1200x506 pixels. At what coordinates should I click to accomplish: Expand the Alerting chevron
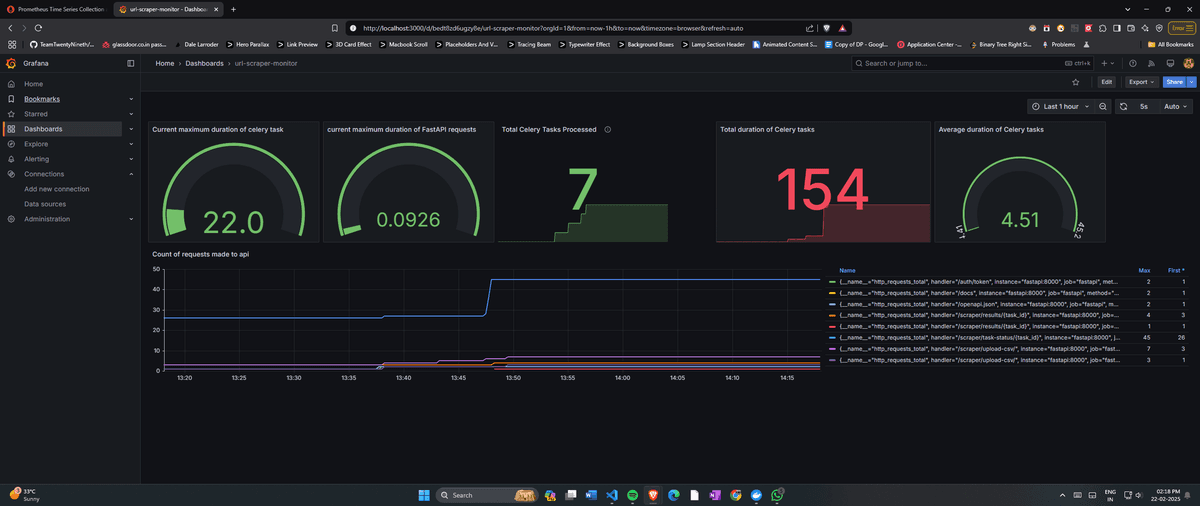pyautogui.click(x=131, y=159)
